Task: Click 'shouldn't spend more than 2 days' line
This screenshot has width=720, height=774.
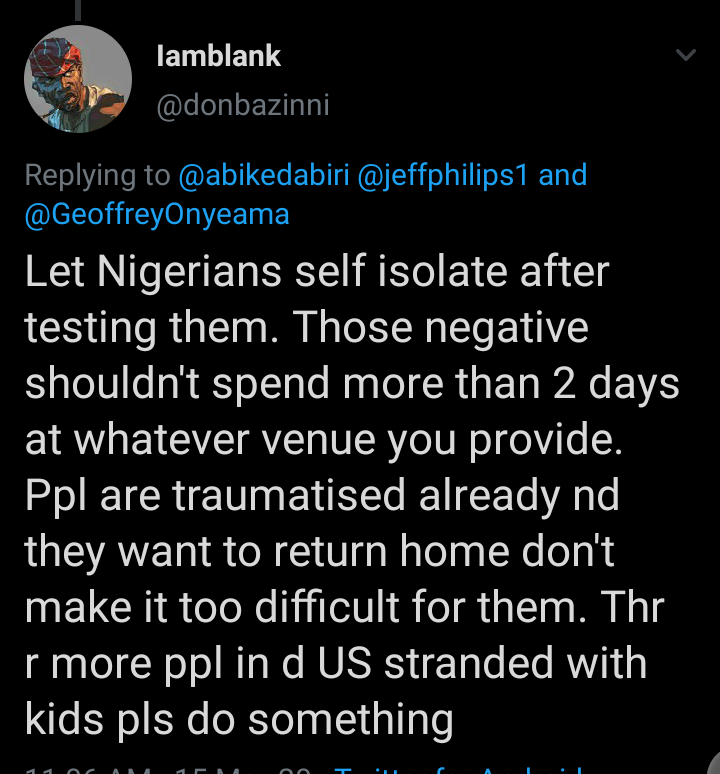Action: pyautogui.click(x=352, y=384)
